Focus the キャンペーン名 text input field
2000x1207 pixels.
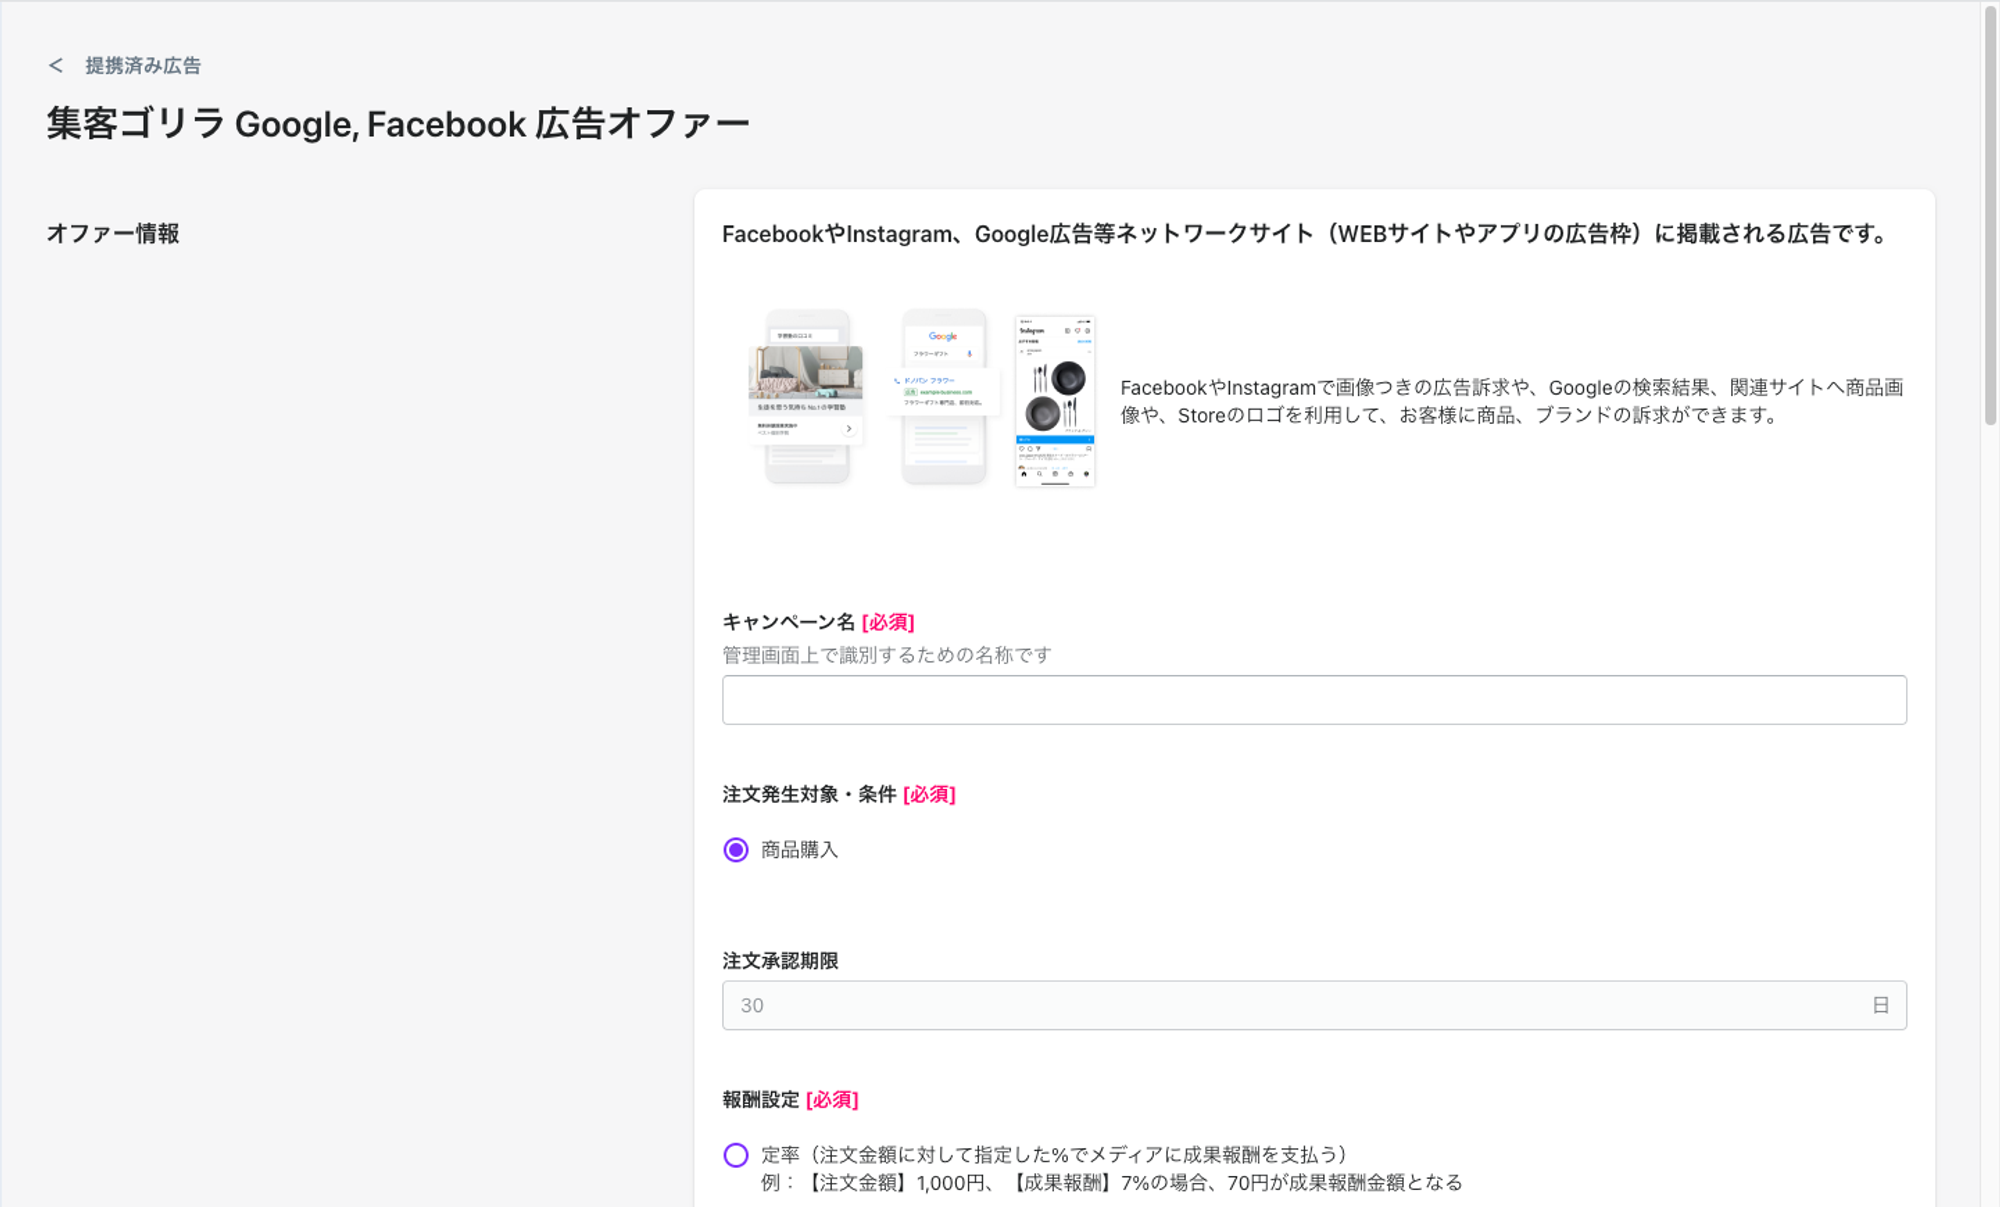(x=1313, y=700)
